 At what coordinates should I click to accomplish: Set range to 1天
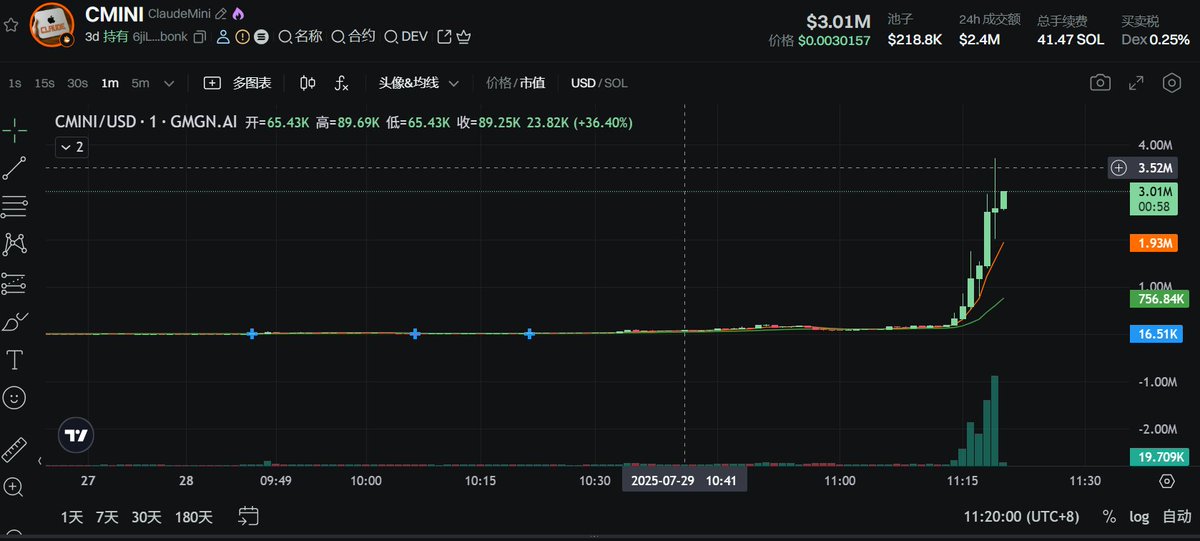tap(72, 517)
